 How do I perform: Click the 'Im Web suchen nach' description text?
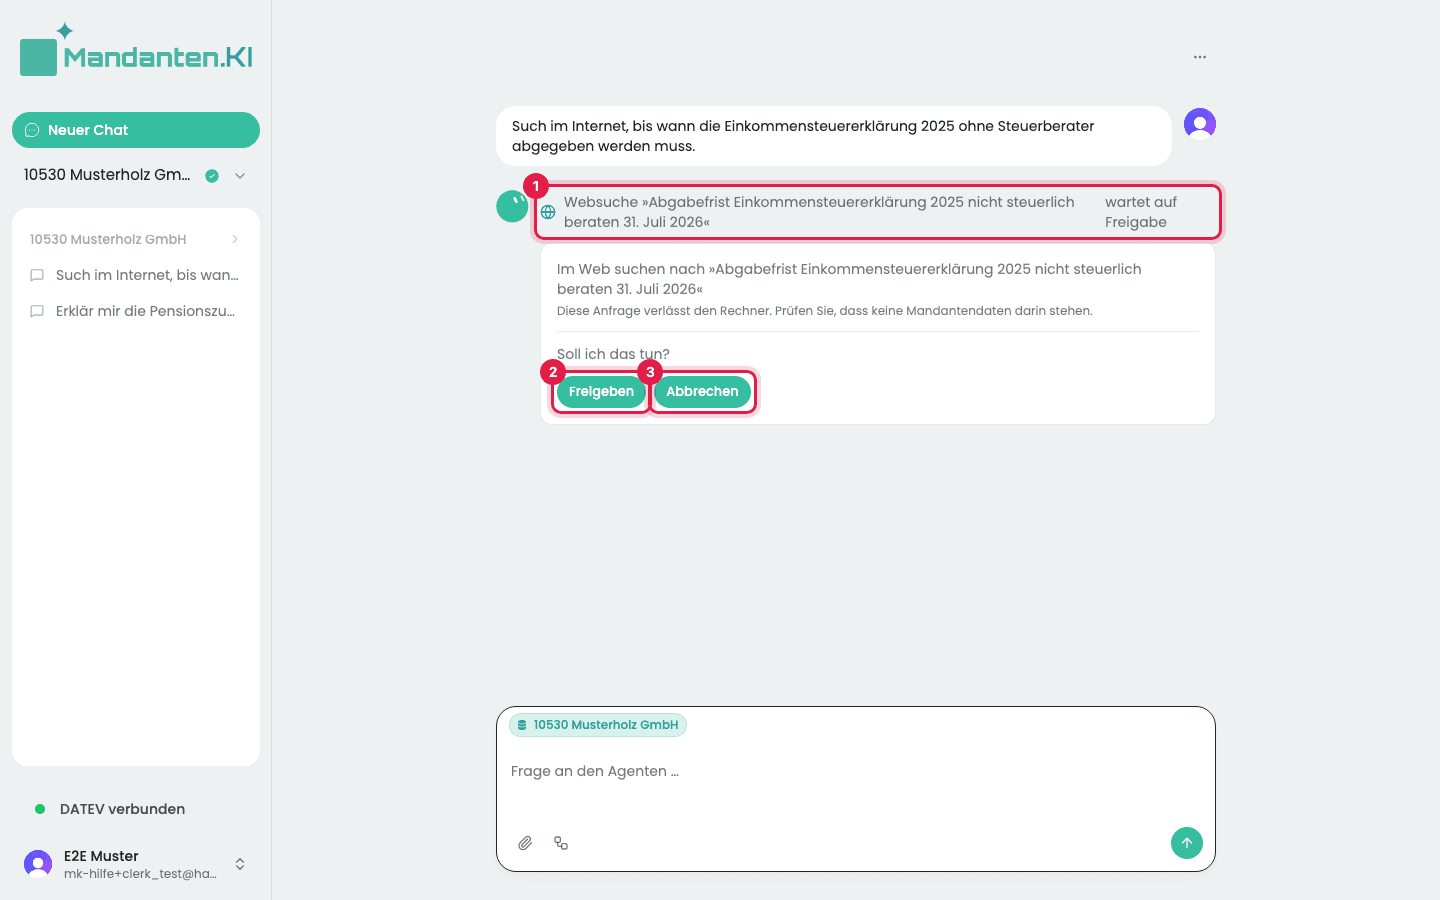(849, 279)
